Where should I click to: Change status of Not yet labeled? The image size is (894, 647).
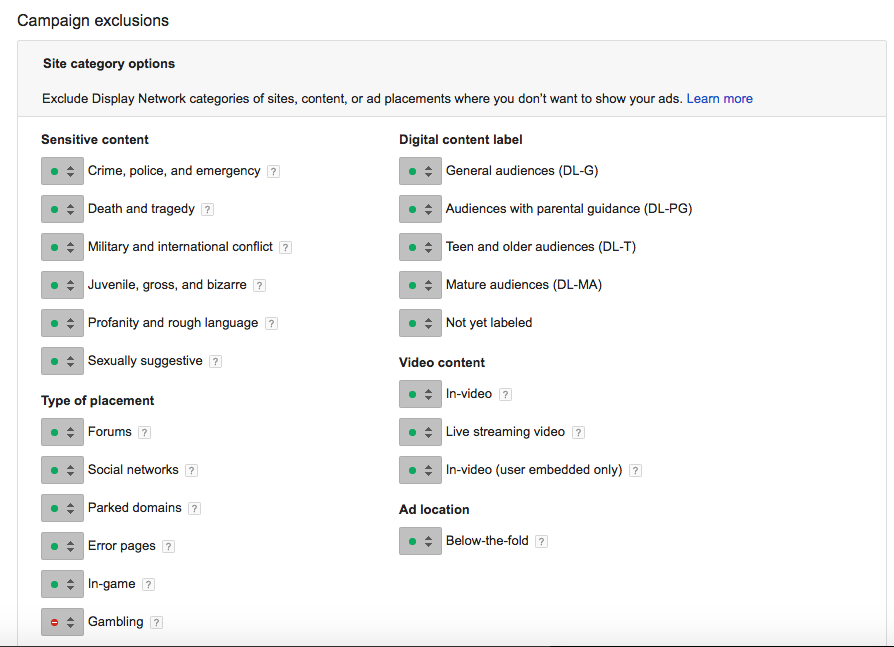coord(420,323)
